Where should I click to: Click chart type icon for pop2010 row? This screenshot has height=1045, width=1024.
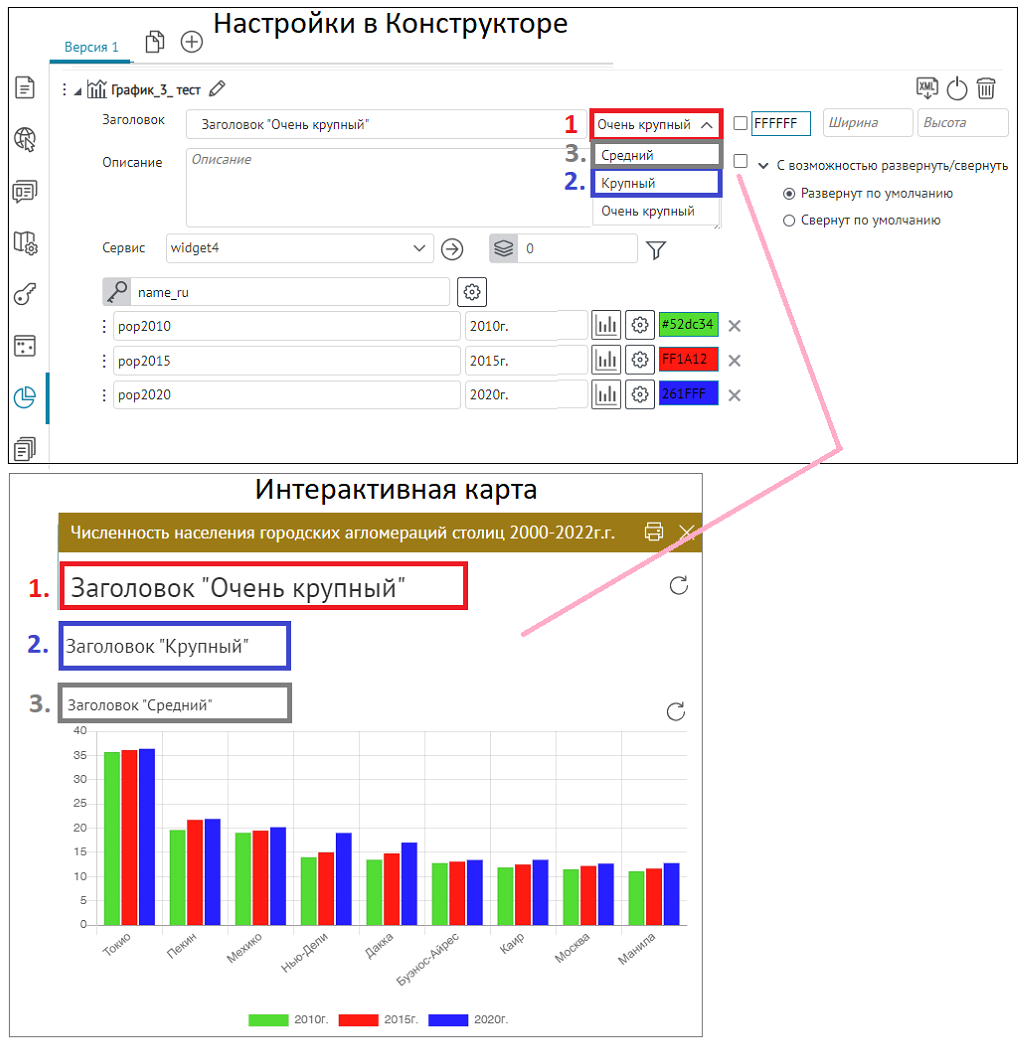coord(606,325)
